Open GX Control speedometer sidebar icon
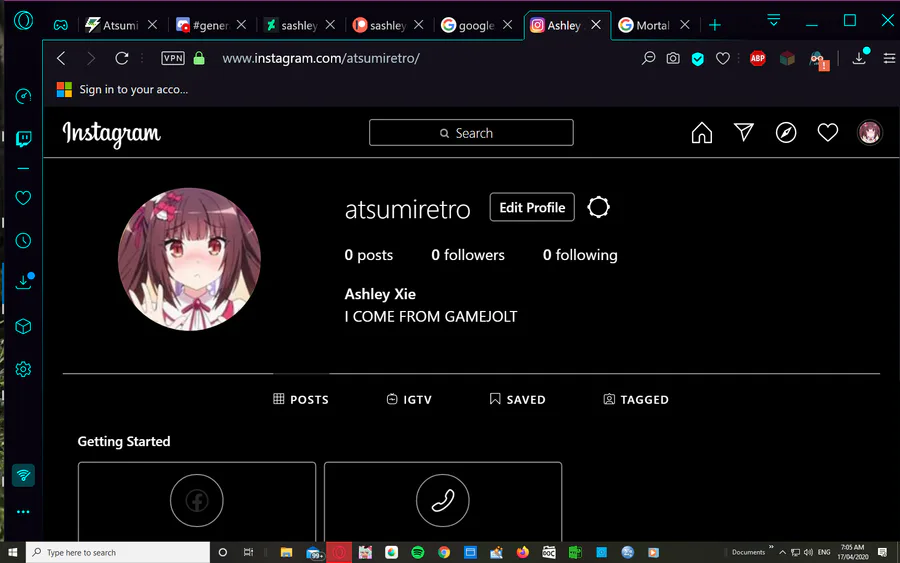This screenshot has height=563, width=900. 23,96
